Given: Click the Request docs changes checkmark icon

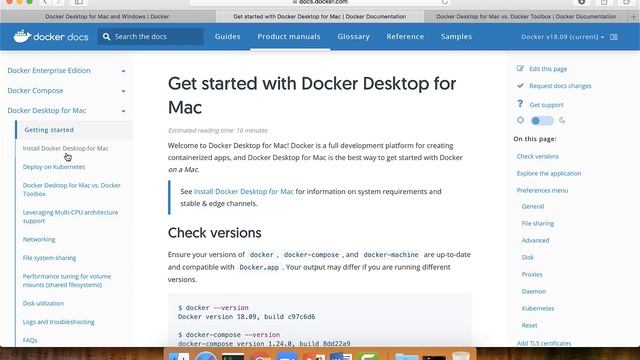Looking at the screenshot, I should pyautogui.click(x=520, y=86).
